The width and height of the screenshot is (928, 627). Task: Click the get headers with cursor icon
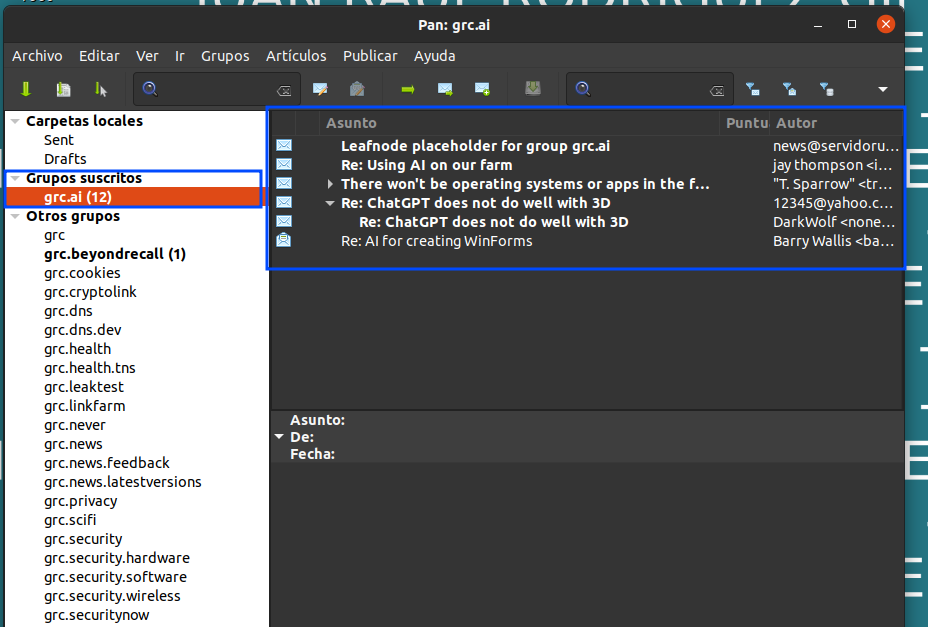101,89
